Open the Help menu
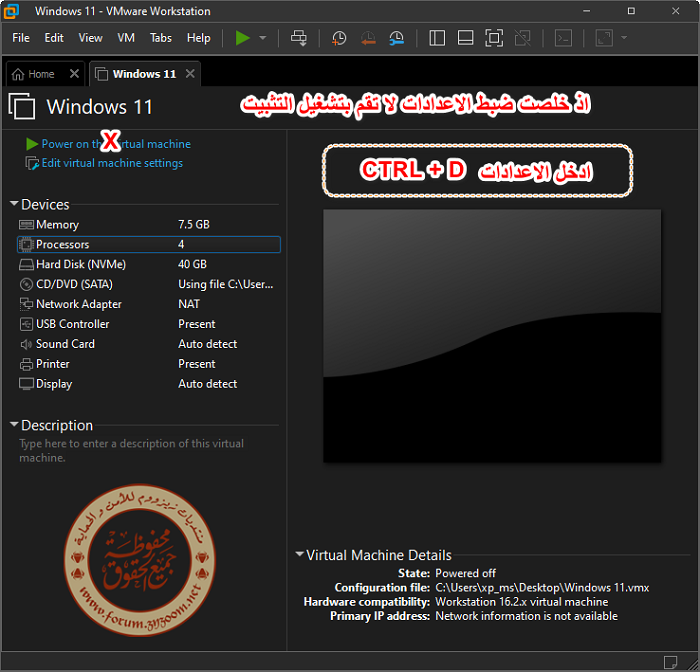The height and width of the screenshot is (672, 700). [x=199, y=38]
